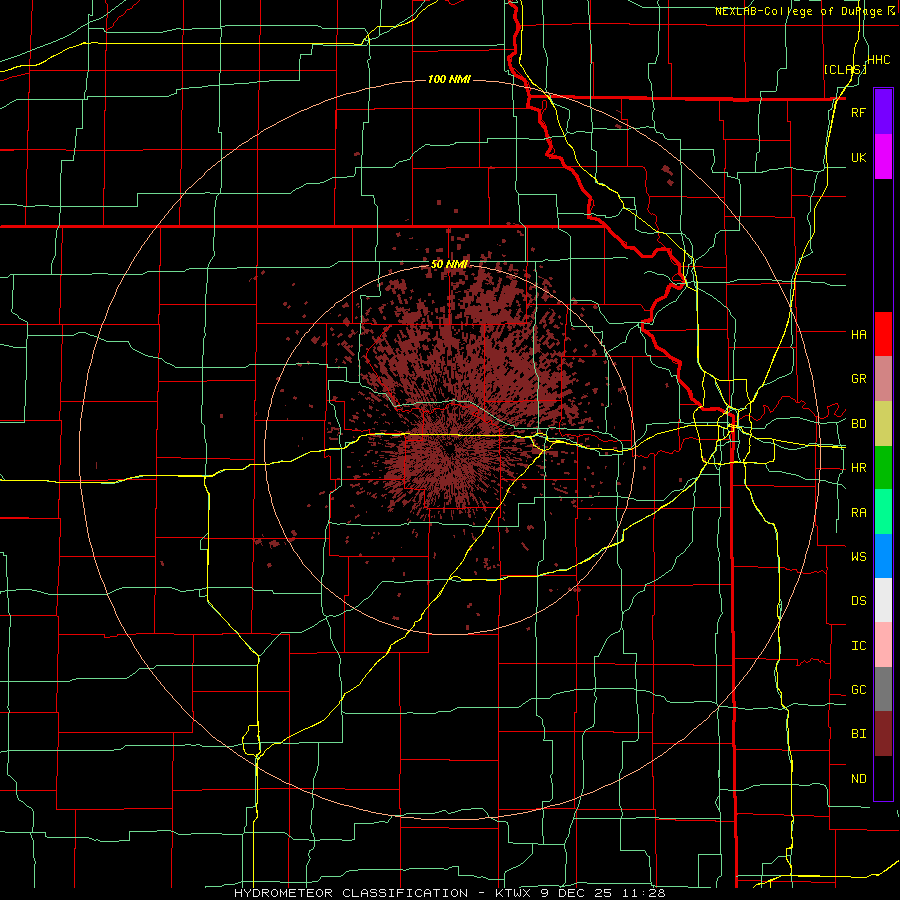Image resolution: width=900 pixels, height=900 pixels.
Task: Click the 100 NMI range ring label
Action: tap(449, 79)
